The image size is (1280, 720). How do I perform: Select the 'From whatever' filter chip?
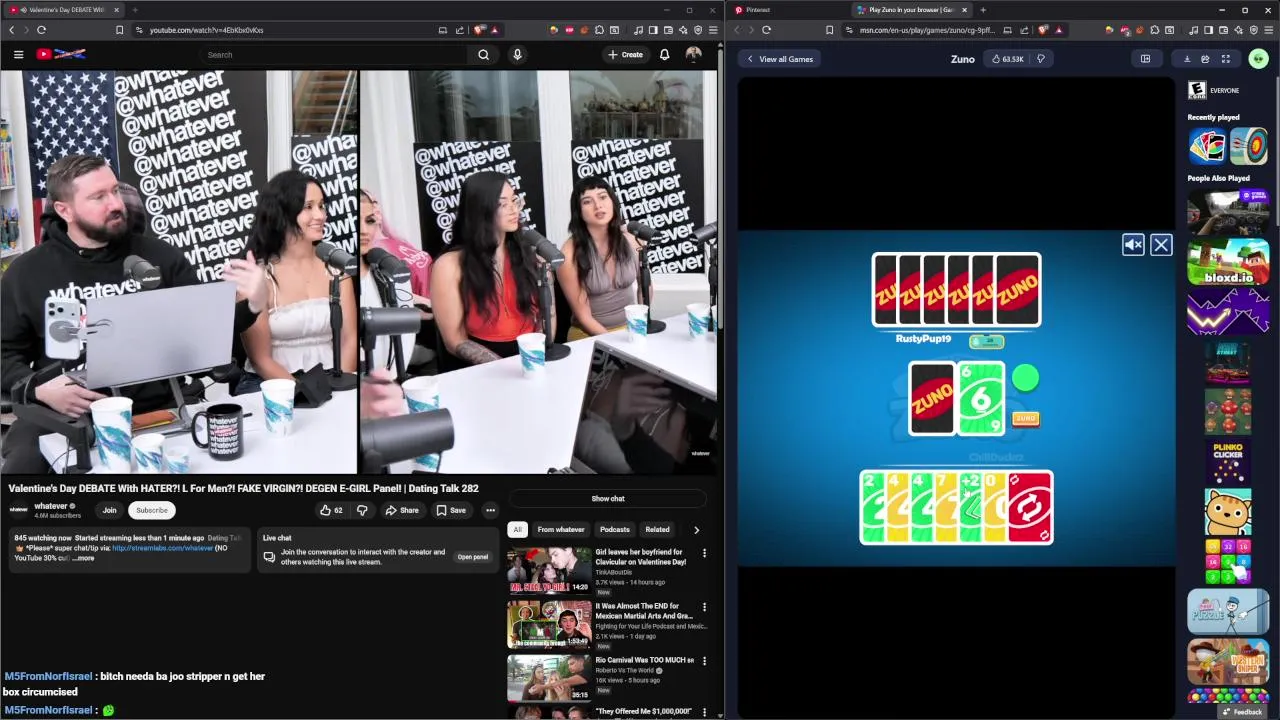(561, 530)
